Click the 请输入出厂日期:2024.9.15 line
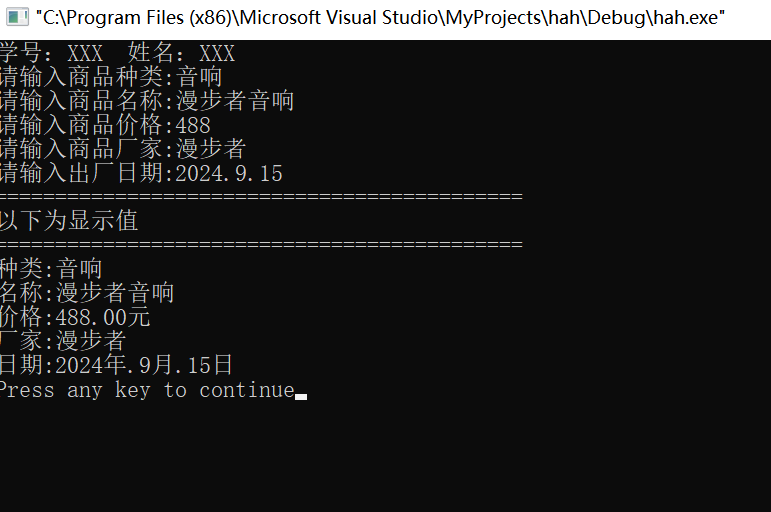771x512 pixels. point(141,173)
